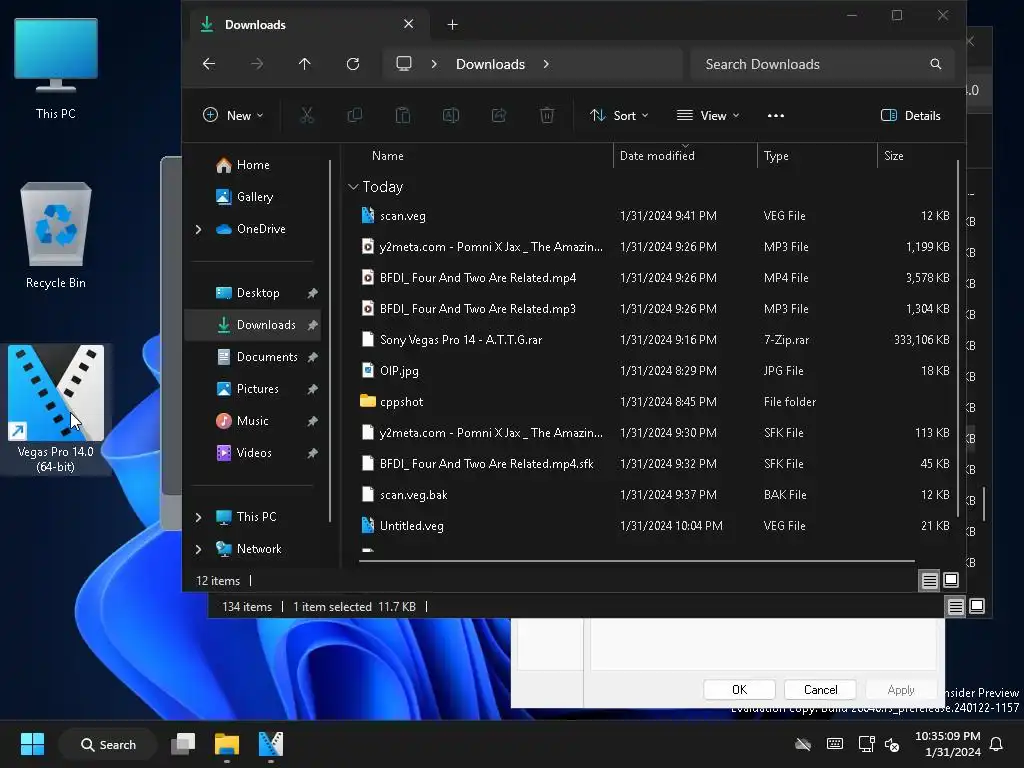This screenshot has height=768, width=1024.
Task: Switch to details list view icon
Action: tap(929, 580)
